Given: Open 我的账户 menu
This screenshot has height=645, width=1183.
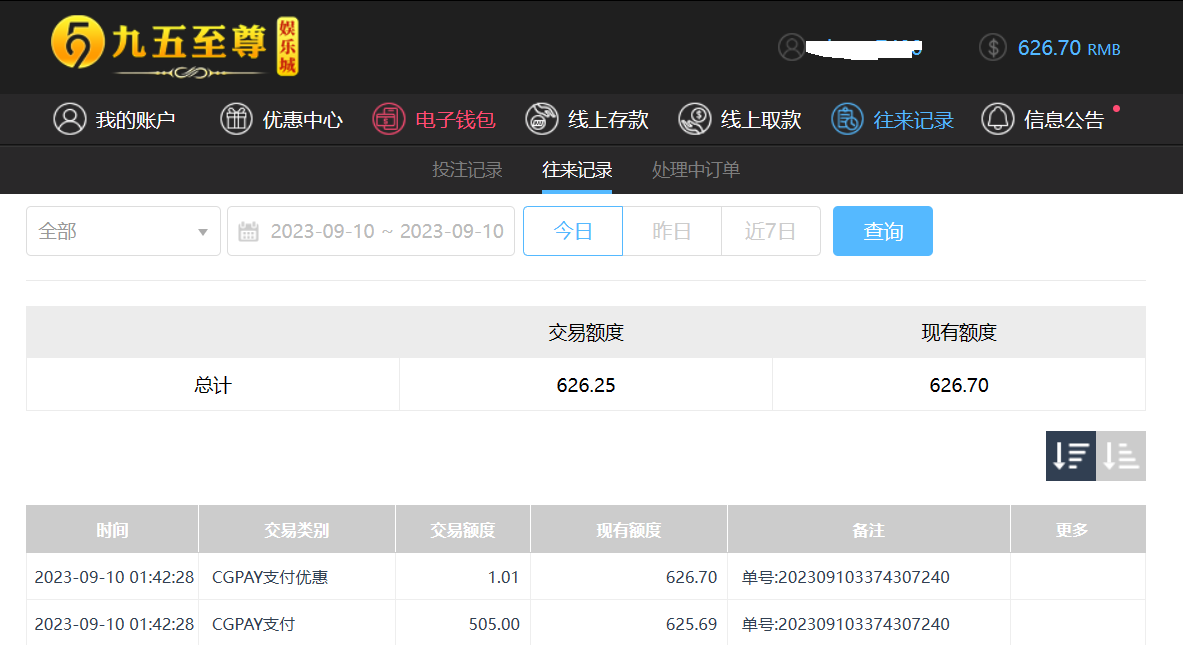Looking at the screenshot, I should point(114,119).
